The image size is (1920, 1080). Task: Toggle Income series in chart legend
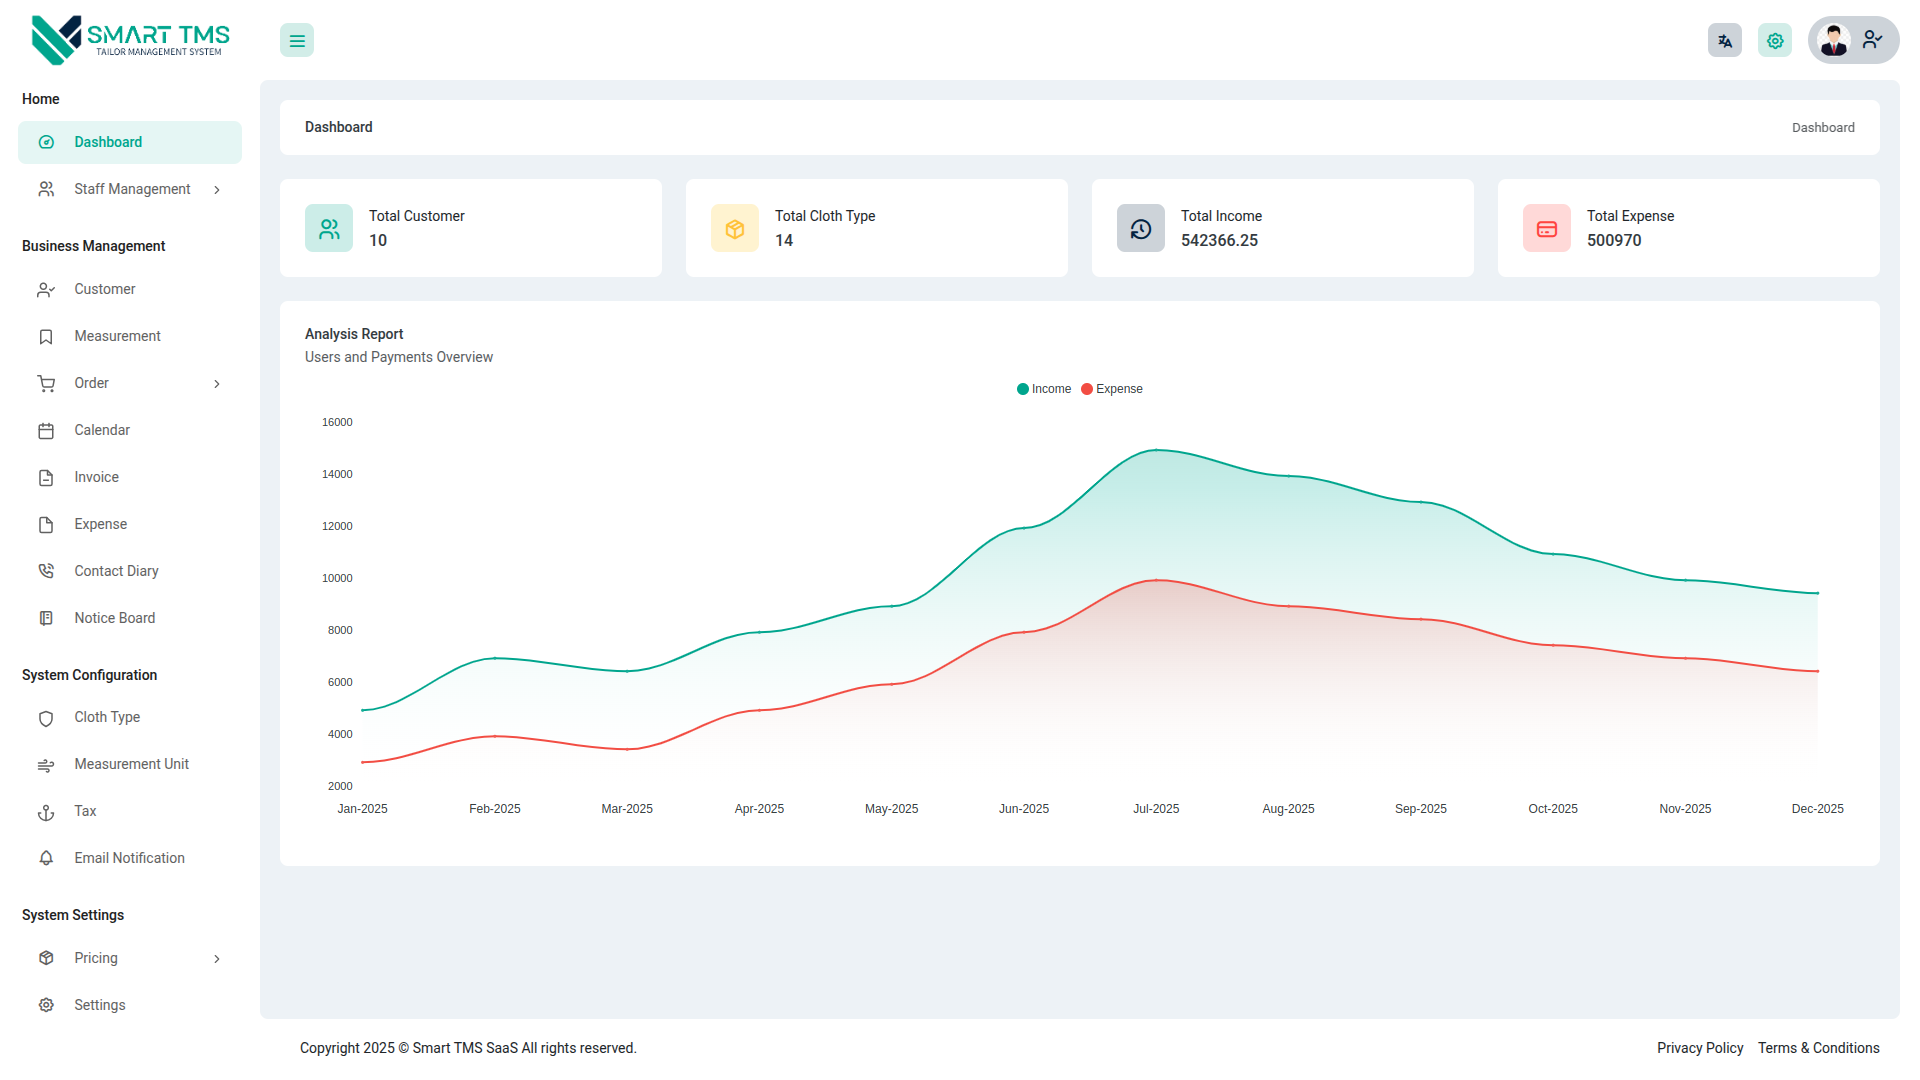(x=1043, y=389)
